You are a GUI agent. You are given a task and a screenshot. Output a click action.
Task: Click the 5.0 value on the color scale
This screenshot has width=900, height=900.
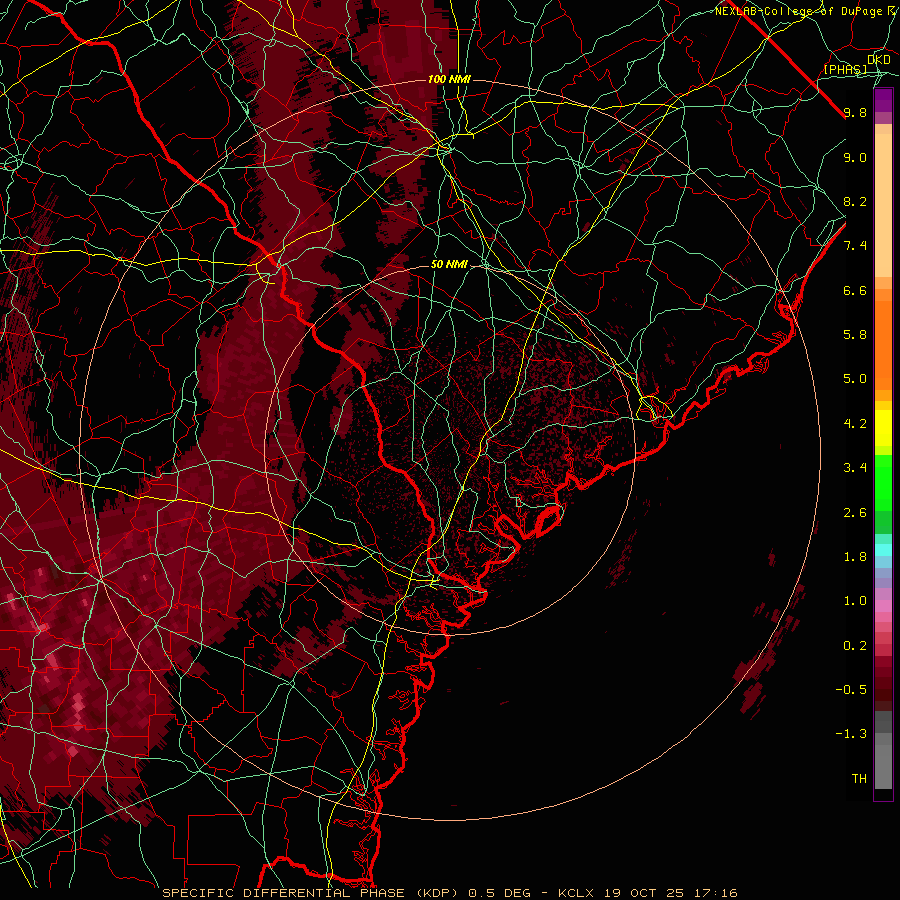855,379
